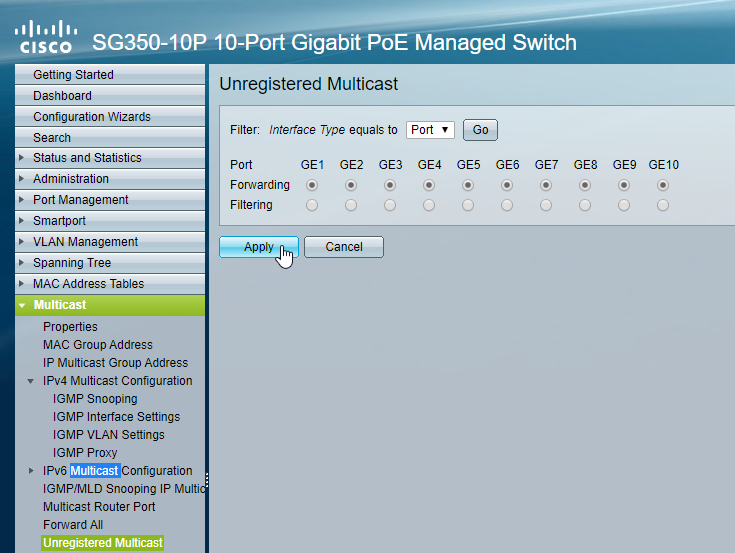Open MAC Group Address page
Screen dimensions: 735x553
[98, 345]
